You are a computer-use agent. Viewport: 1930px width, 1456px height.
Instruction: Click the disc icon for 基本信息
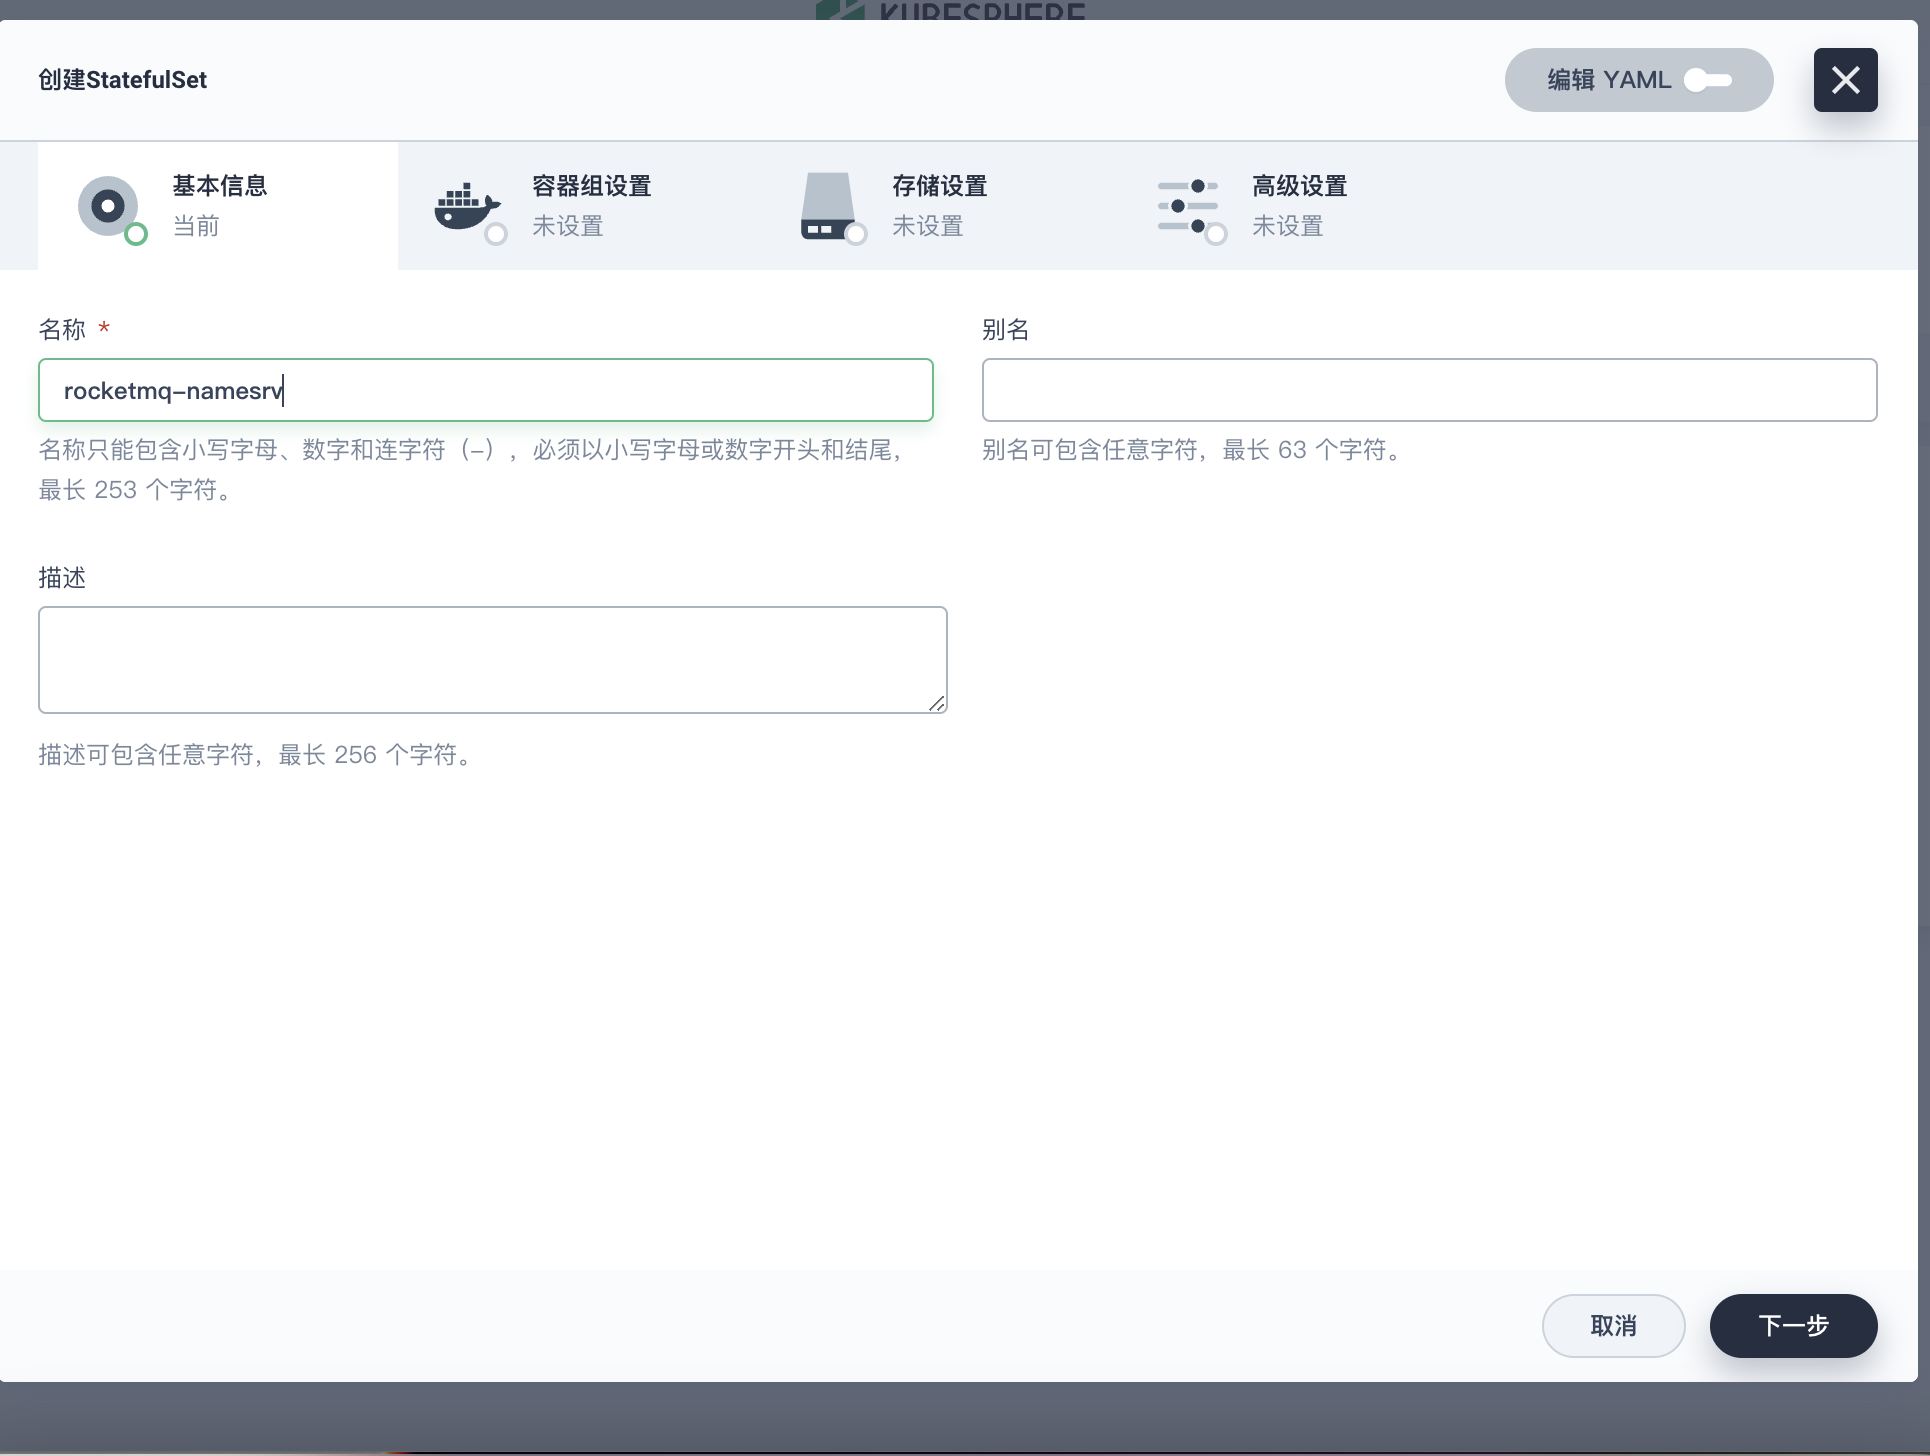(108, 206)
